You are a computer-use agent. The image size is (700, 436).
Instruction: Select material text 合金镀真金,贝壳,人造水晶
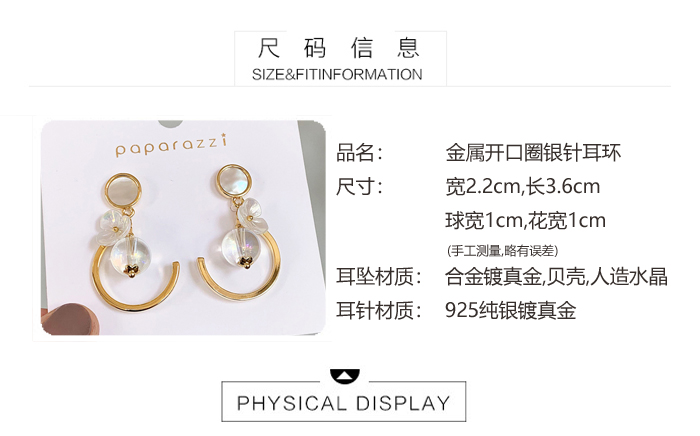click(556, 276)
